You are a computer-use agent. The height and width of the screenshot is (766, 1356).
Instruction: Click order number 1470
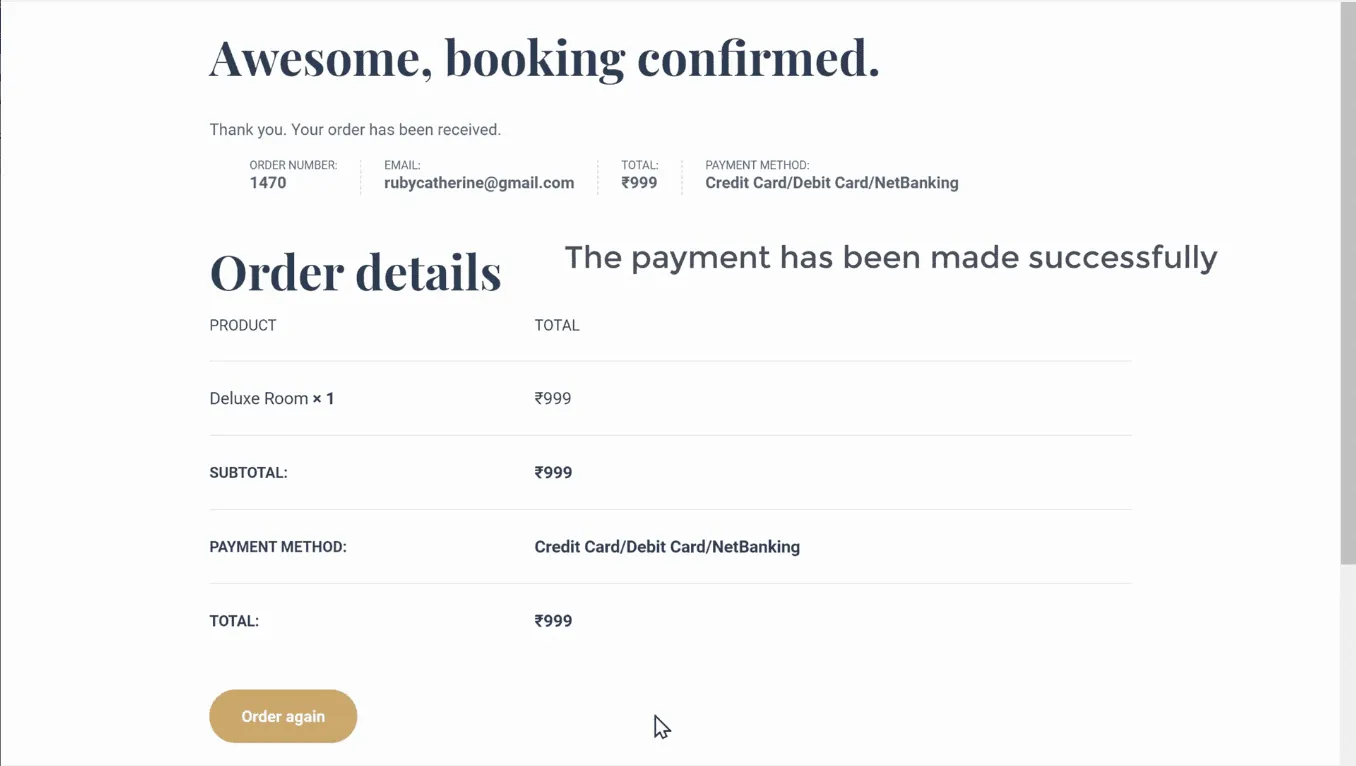[x=268, y=183]
